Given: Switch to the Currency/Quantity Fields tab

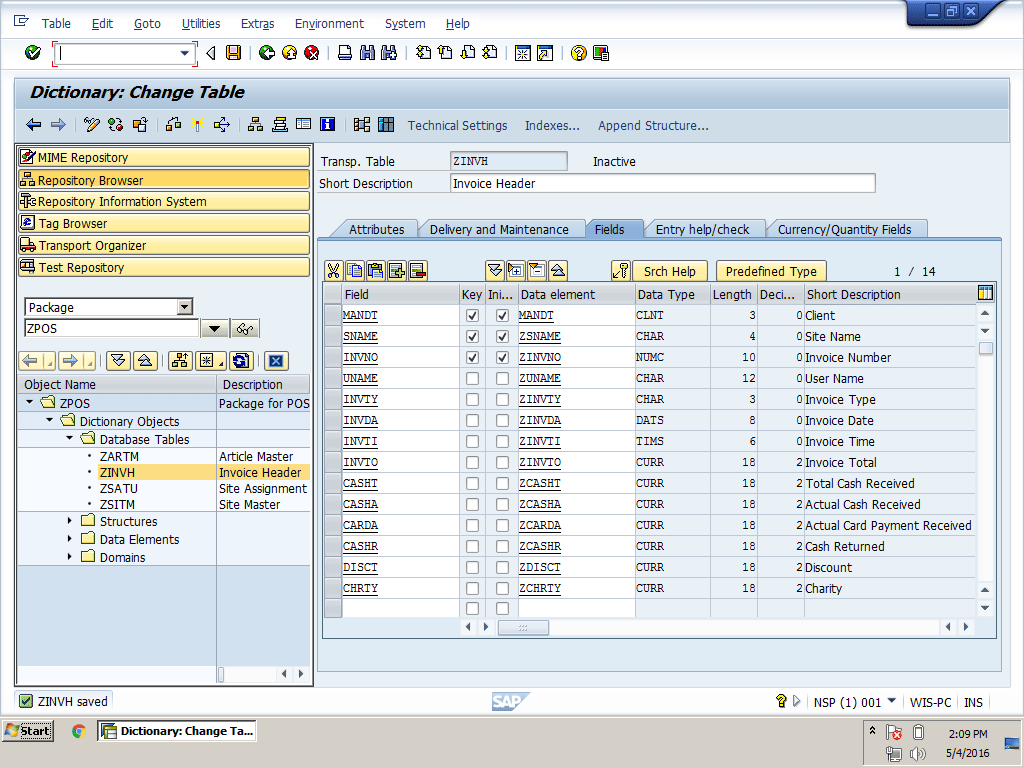Looking at the screenshot, I should 844,229.
